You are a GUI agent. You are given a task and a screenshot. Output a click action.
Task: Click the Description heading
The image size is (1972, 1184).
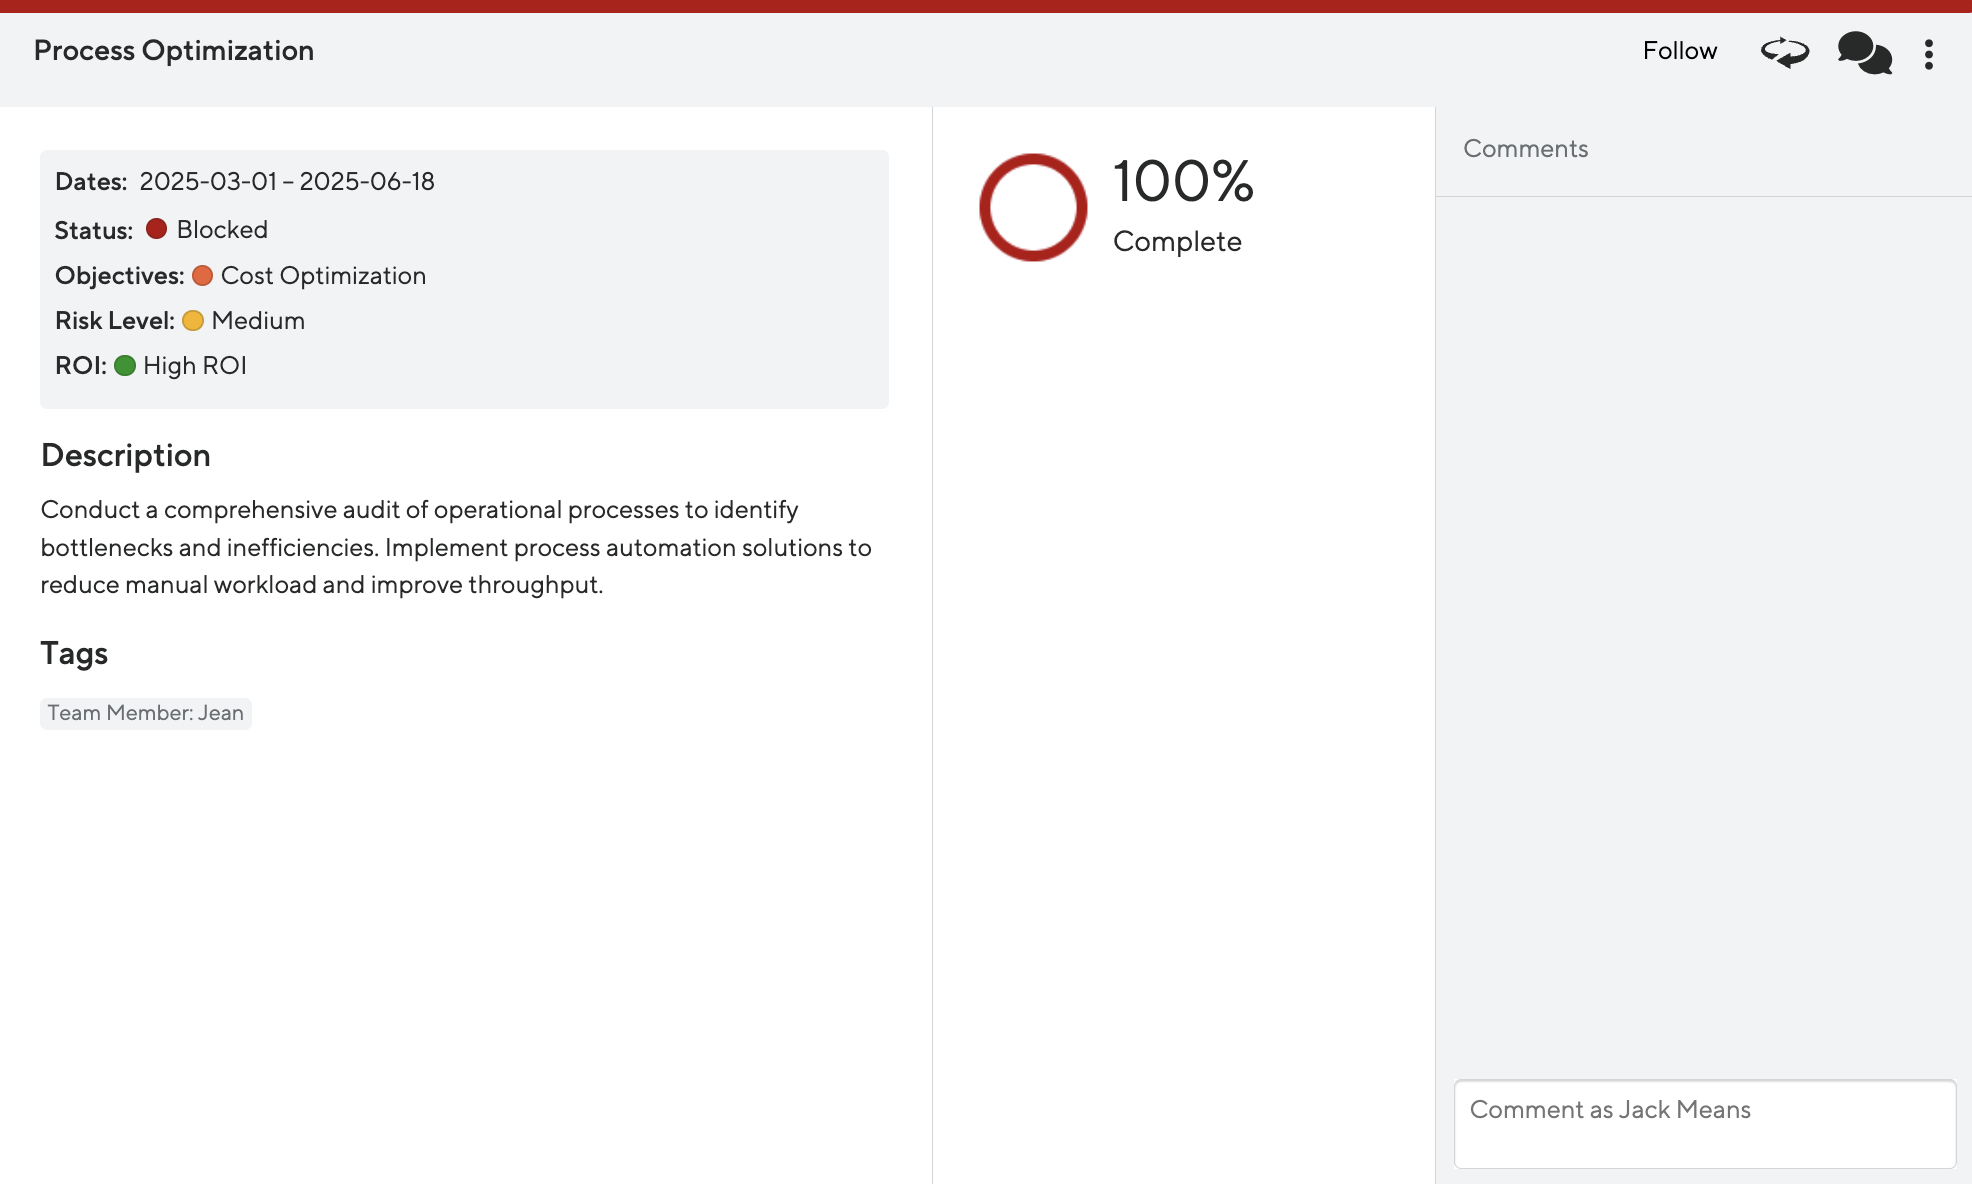coord(126,456)
